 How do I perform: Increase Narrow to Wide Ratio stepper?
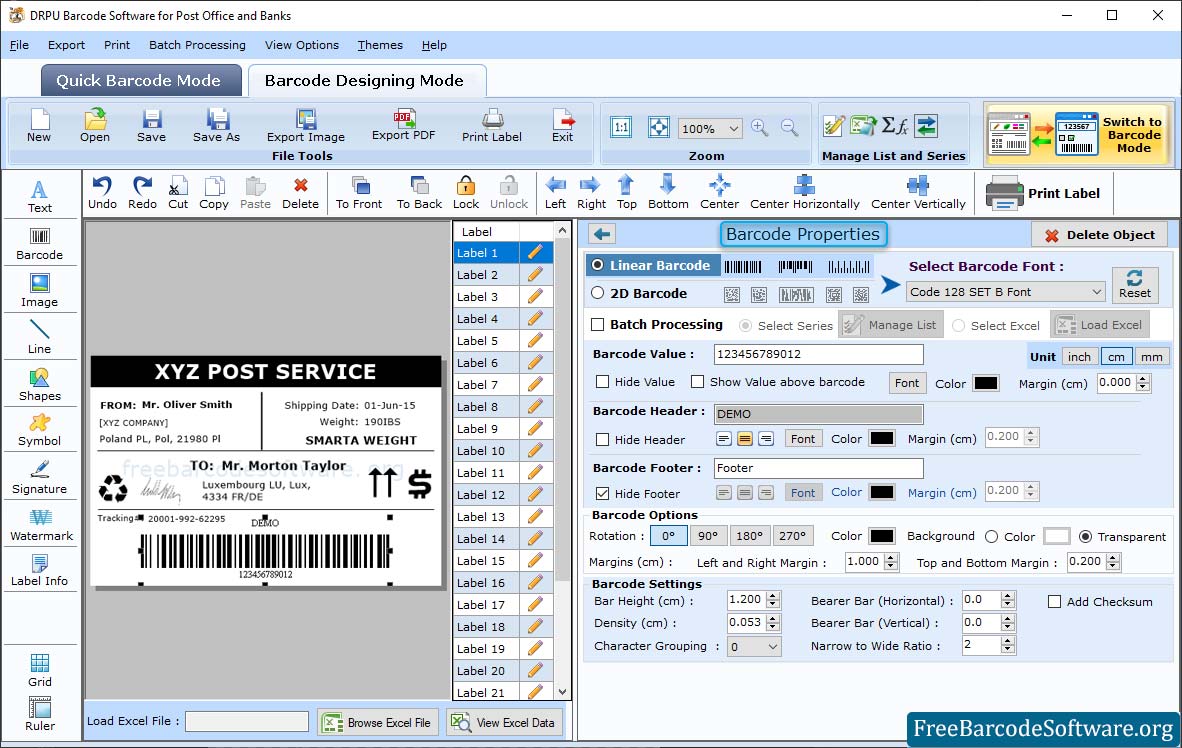coord(1008,641)
